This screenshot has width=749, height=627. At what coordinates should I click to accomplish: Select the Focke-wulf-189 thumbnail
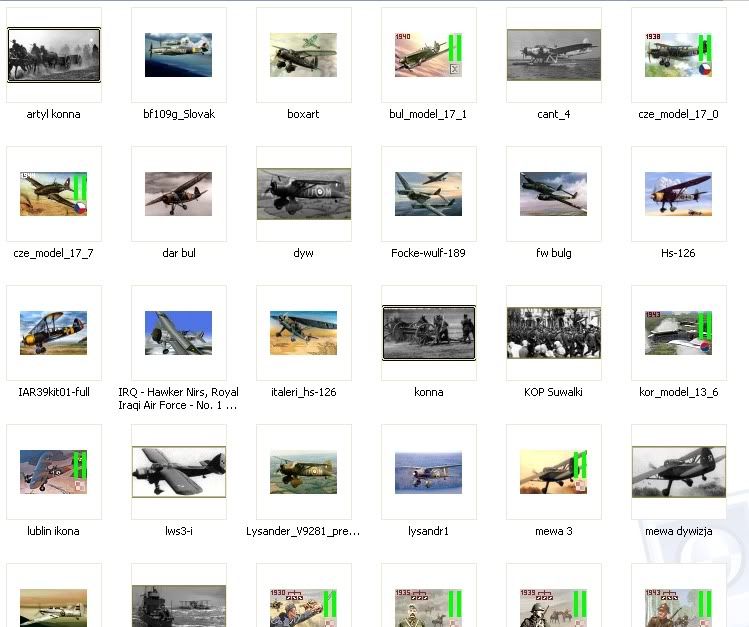click(x=428, y=194)
